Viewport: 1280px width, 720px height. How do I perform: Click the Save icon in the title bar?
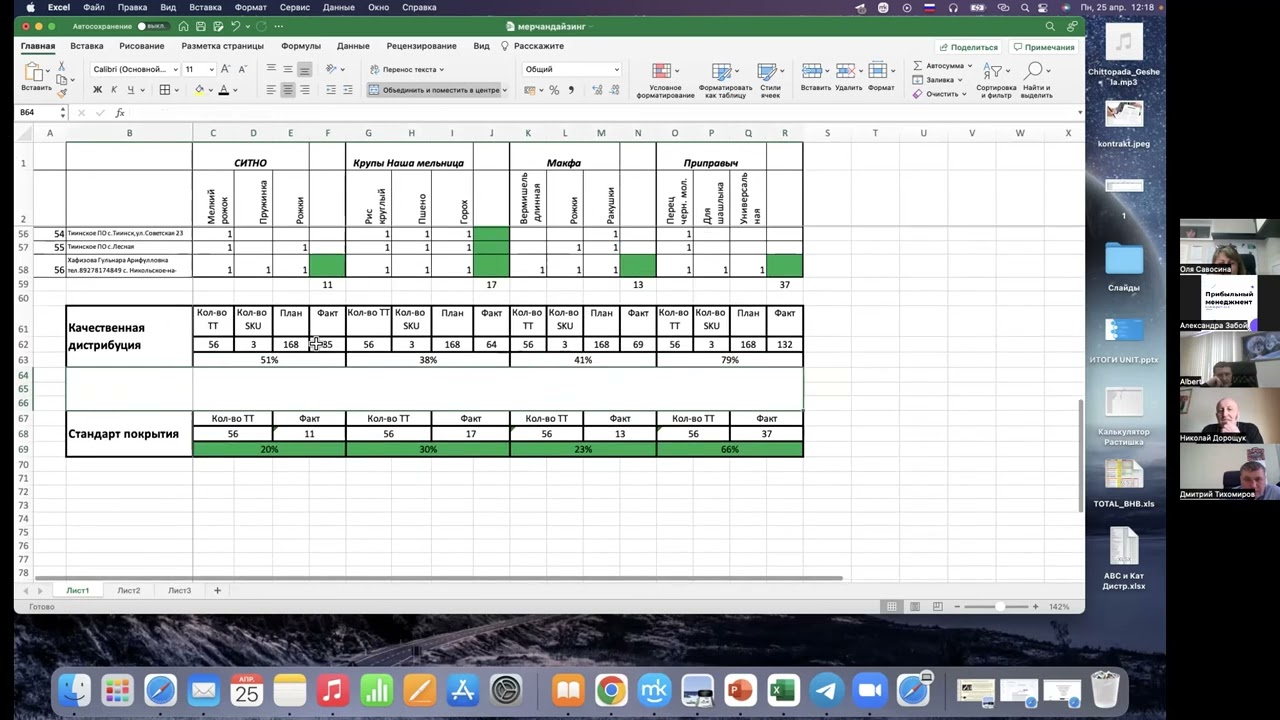tap(202, 26)
